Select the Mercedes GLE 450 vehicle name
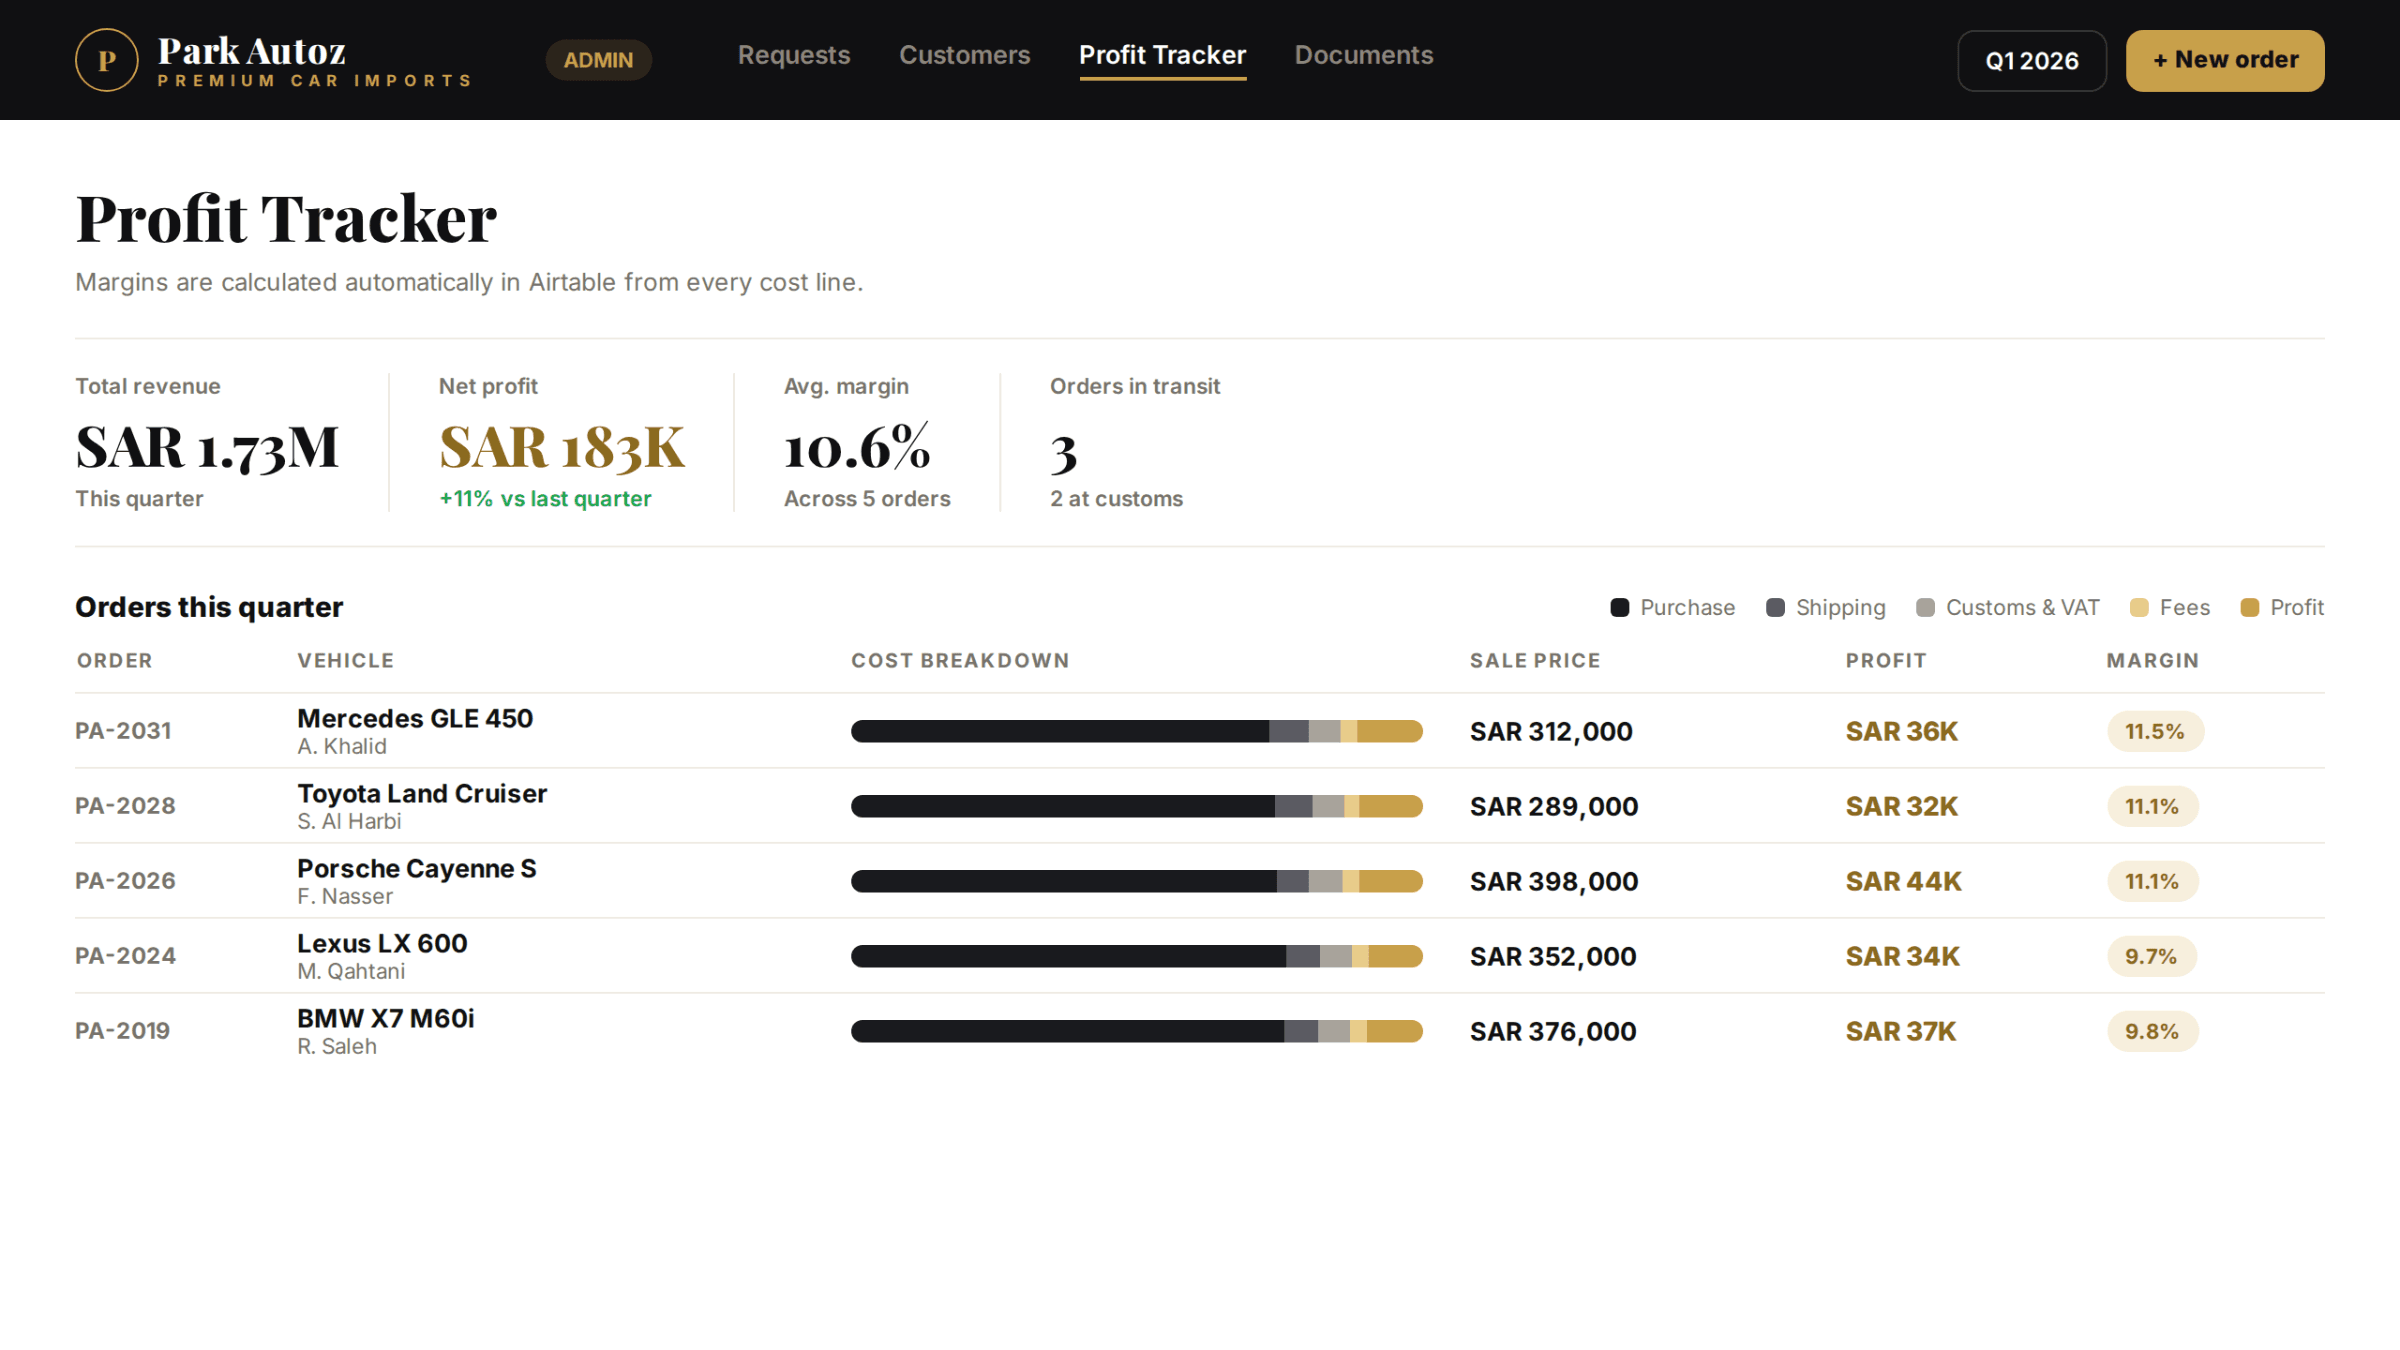The width and height of the screenshot is (2400, 1350). 415,718
